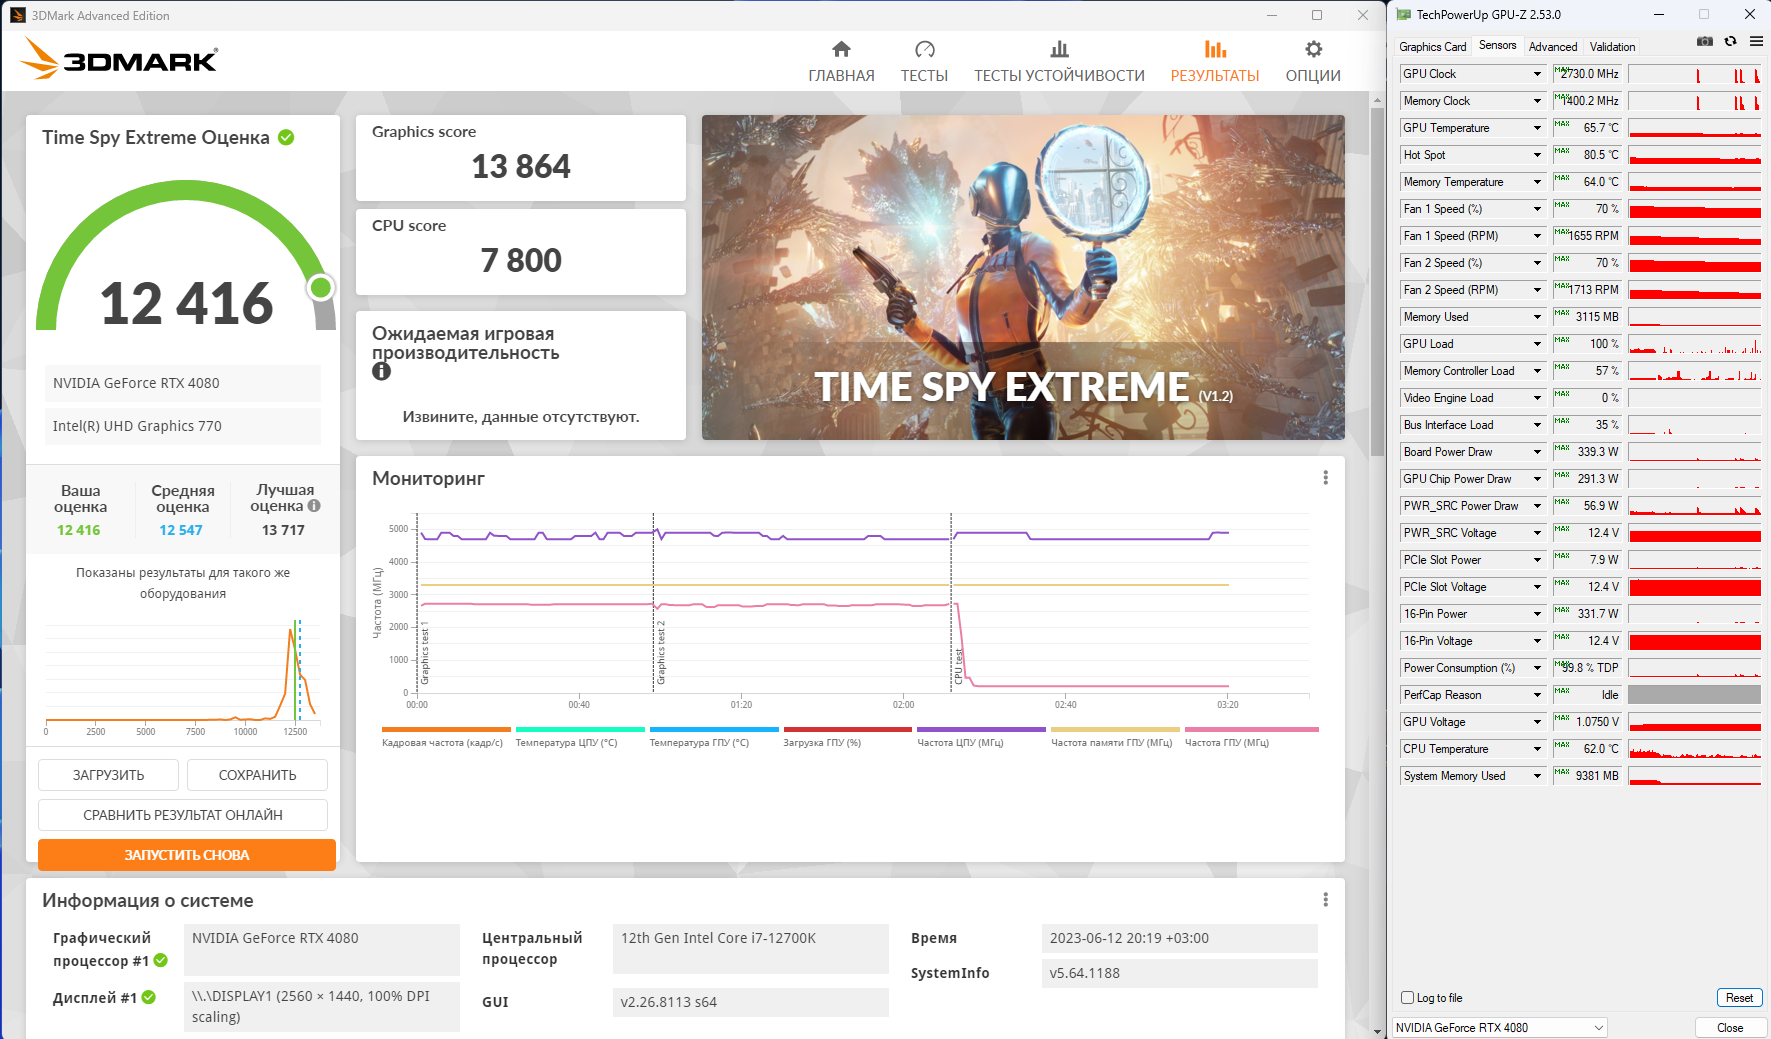
Task: Open the PerfCap Reason dropdown
Action: tap(1537, 695)
